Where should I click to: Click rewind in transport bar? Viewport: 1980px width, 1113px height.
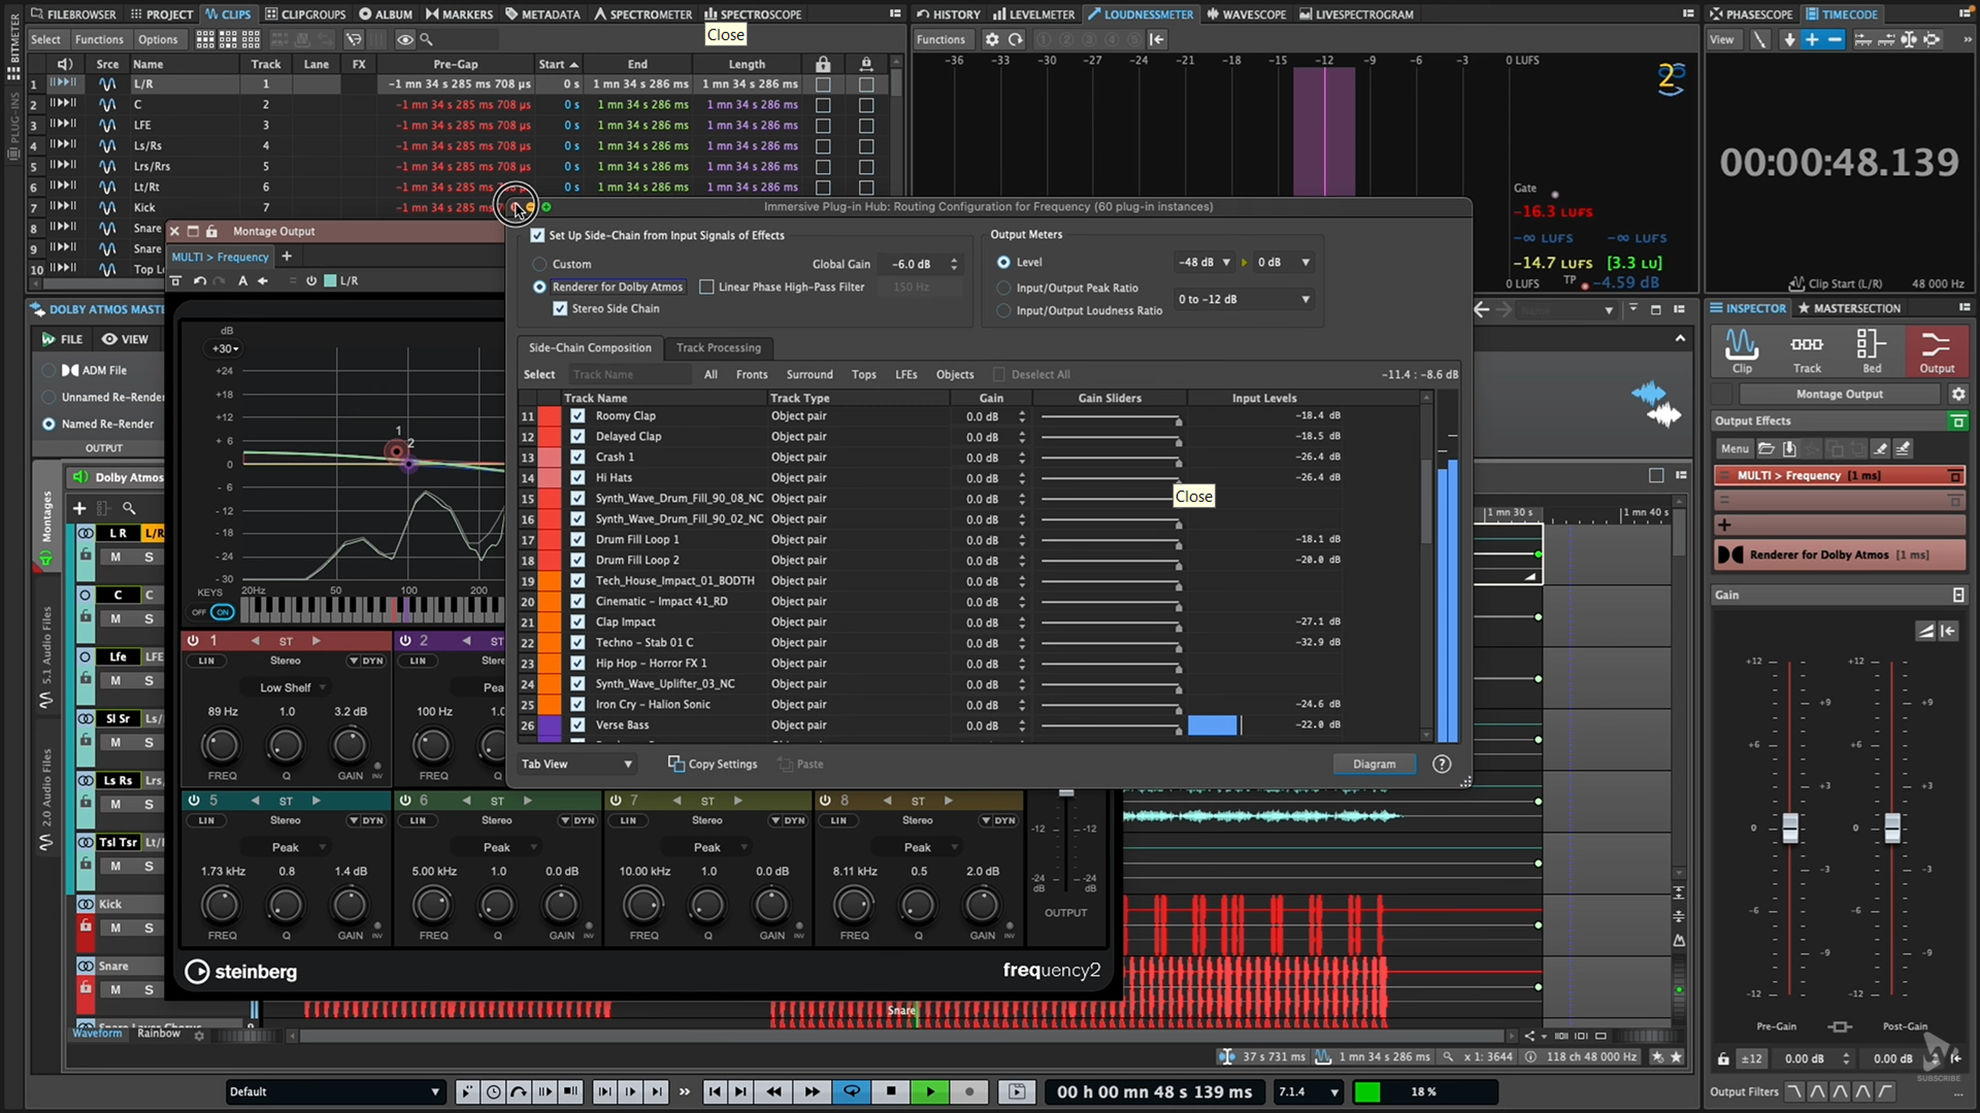point(774,1091)
